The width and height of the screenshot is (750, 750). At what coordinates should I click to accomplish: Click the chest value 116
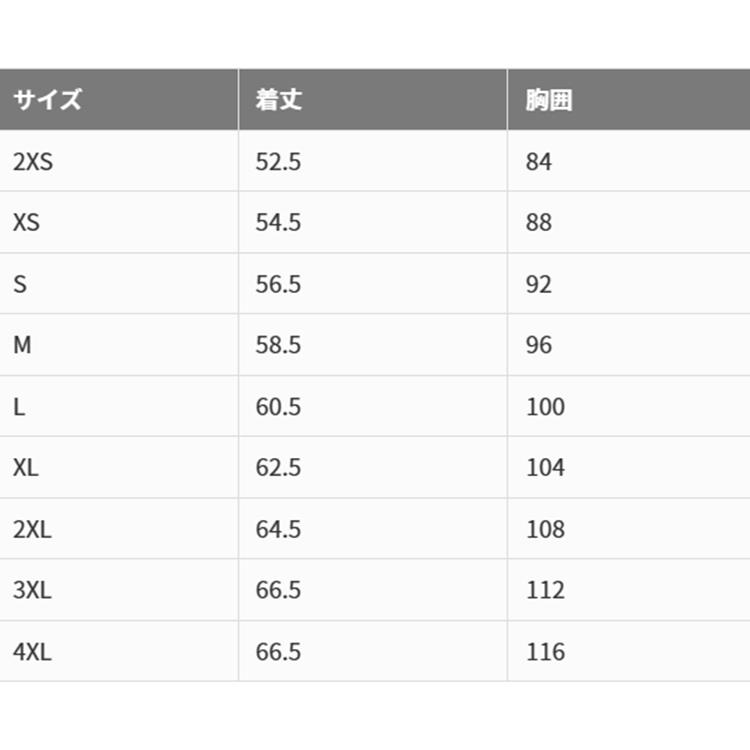(545, 652)
